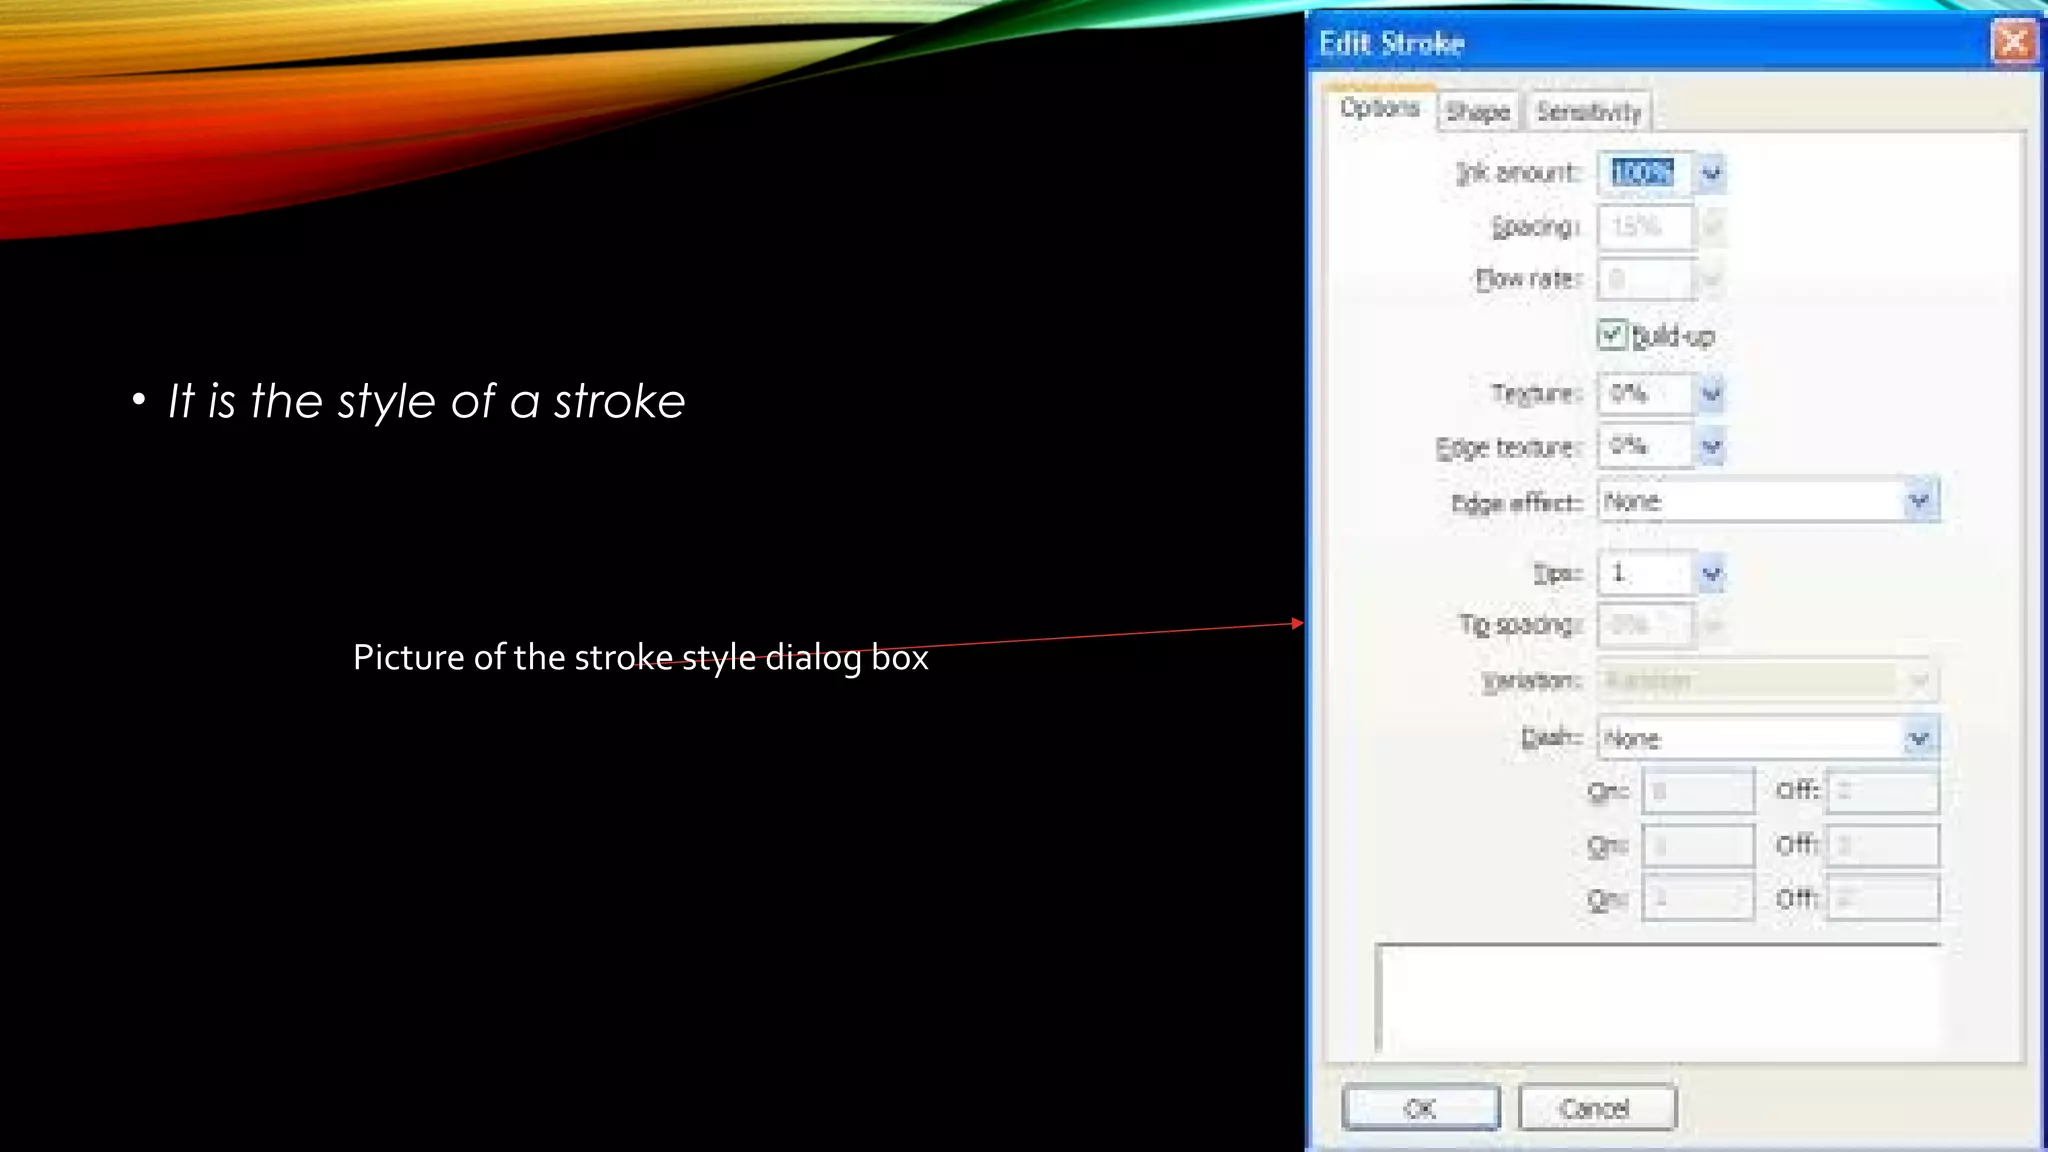2048x1152 pixels.
Task: Close the Edit Stroke dialog
Action: click(x=2012, y=42)
